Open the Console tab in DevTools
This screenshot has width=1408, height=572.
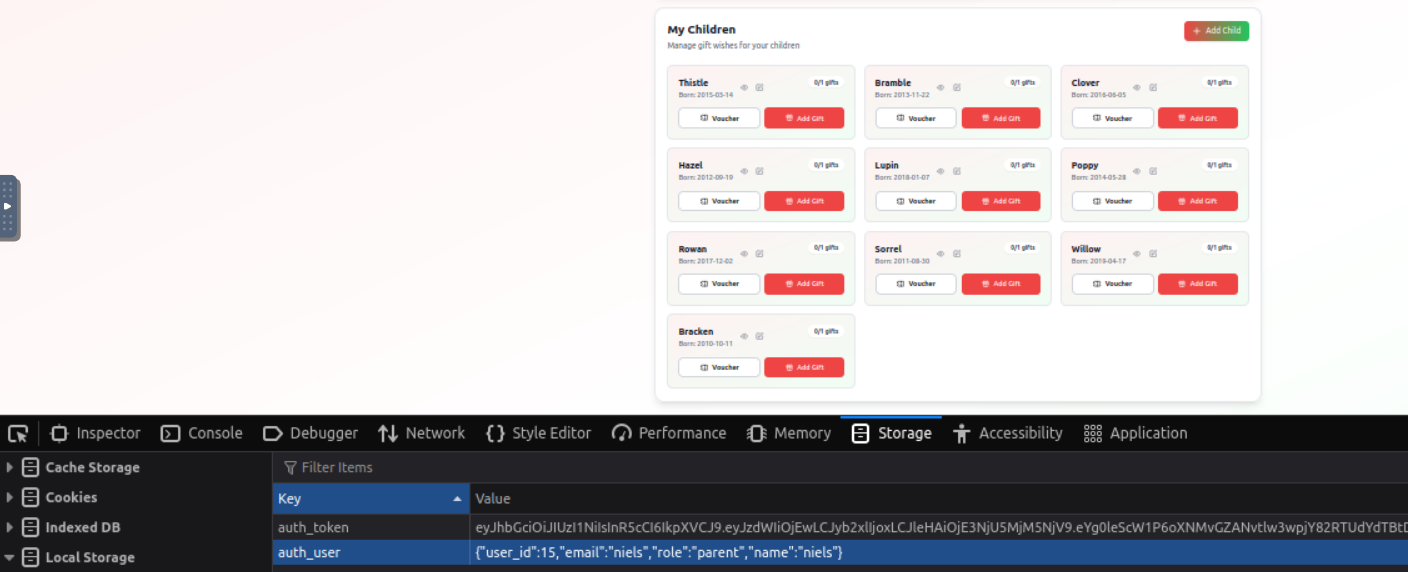pos(202,433)
